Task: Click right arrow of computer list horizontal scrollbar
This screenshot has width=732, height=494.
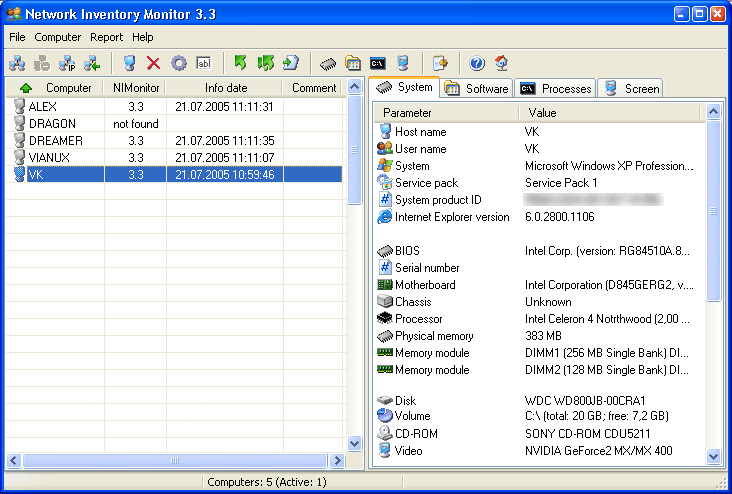Action: [x=337, y=461]
